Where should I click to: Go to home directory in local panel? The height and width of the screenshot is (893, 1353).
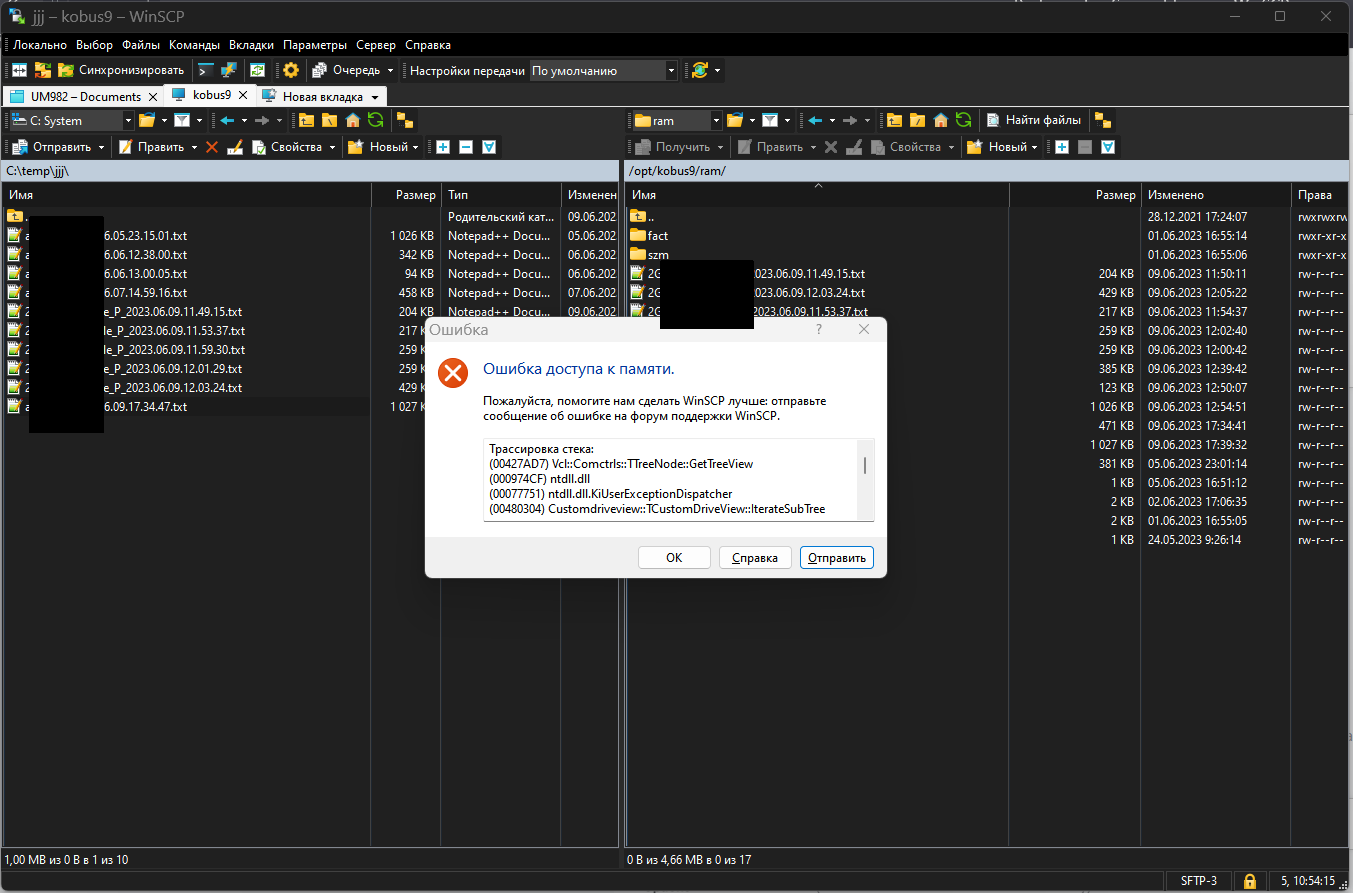pyautogui.click(x=352, y=120)
